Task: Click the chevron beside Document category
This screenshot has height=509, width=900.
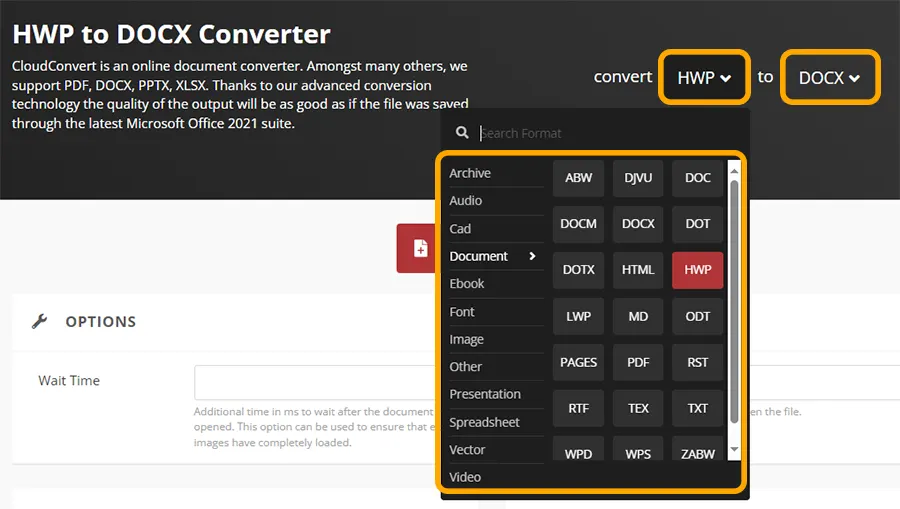Action: pos(532,256)
